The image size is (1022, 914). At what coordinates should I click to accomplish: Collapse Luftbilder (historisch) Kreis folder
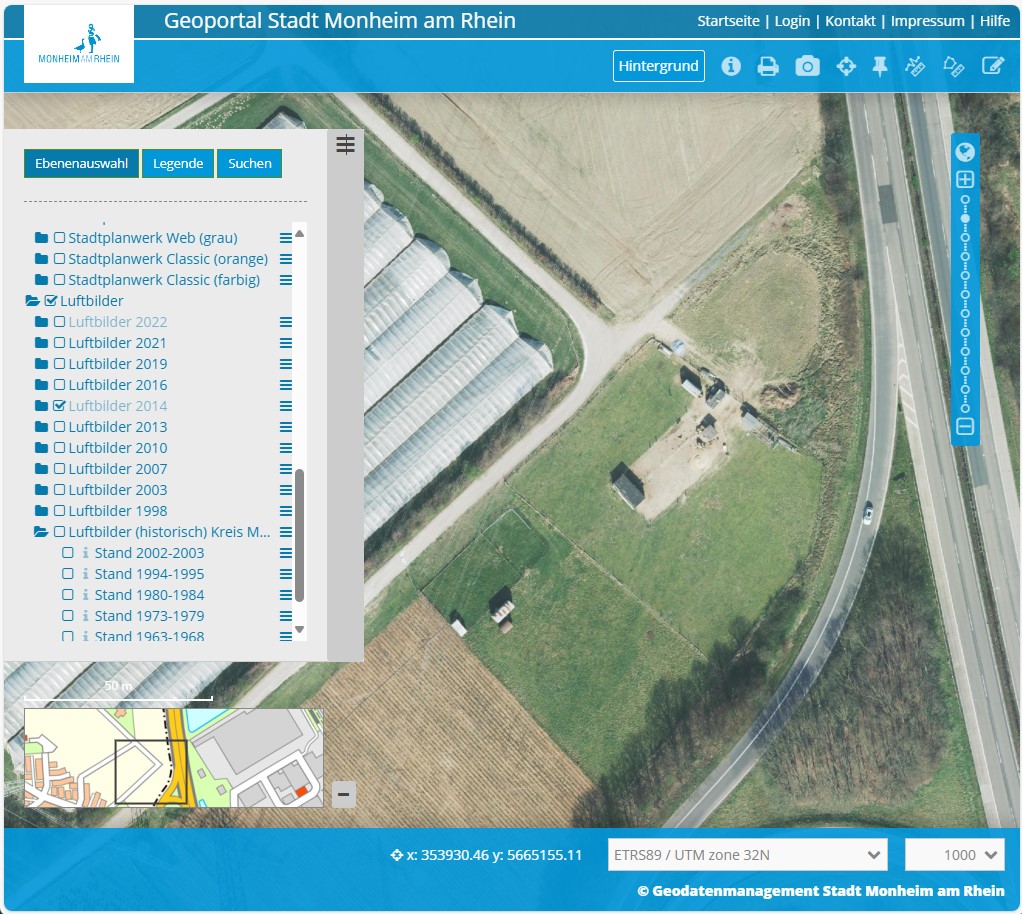41,532
